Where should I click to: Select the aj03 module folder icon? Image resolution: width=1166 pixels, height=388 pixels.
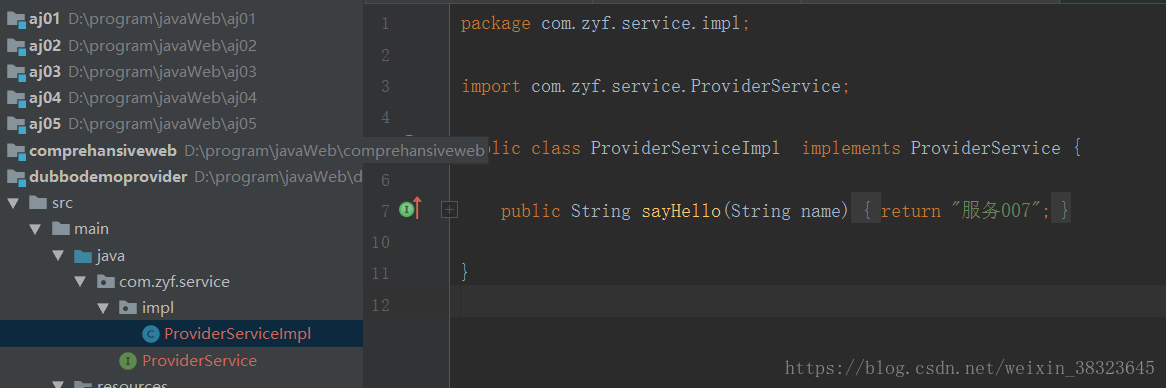click(x=16, y=72)
